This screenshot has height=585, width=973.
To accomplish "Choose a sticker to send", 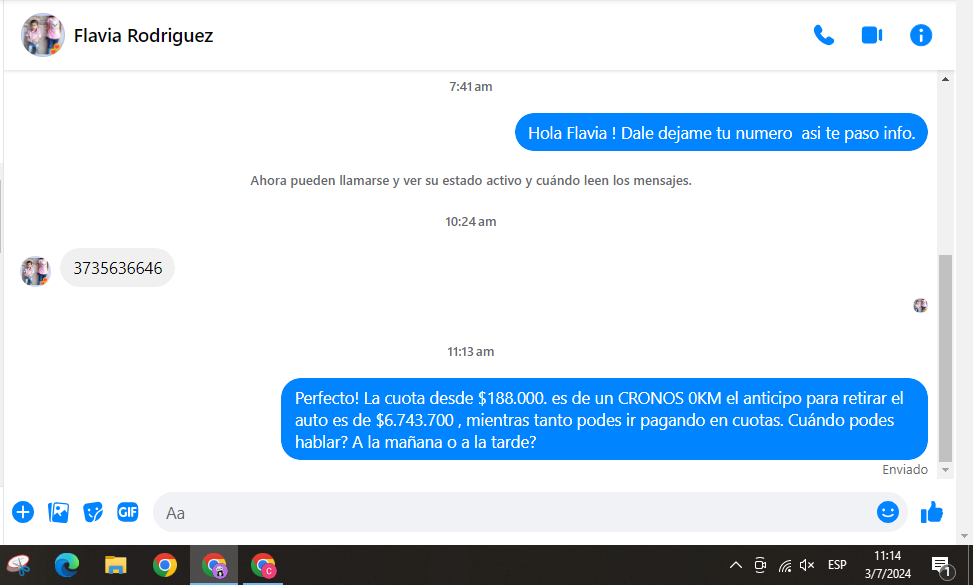I will tap(93, 512).
